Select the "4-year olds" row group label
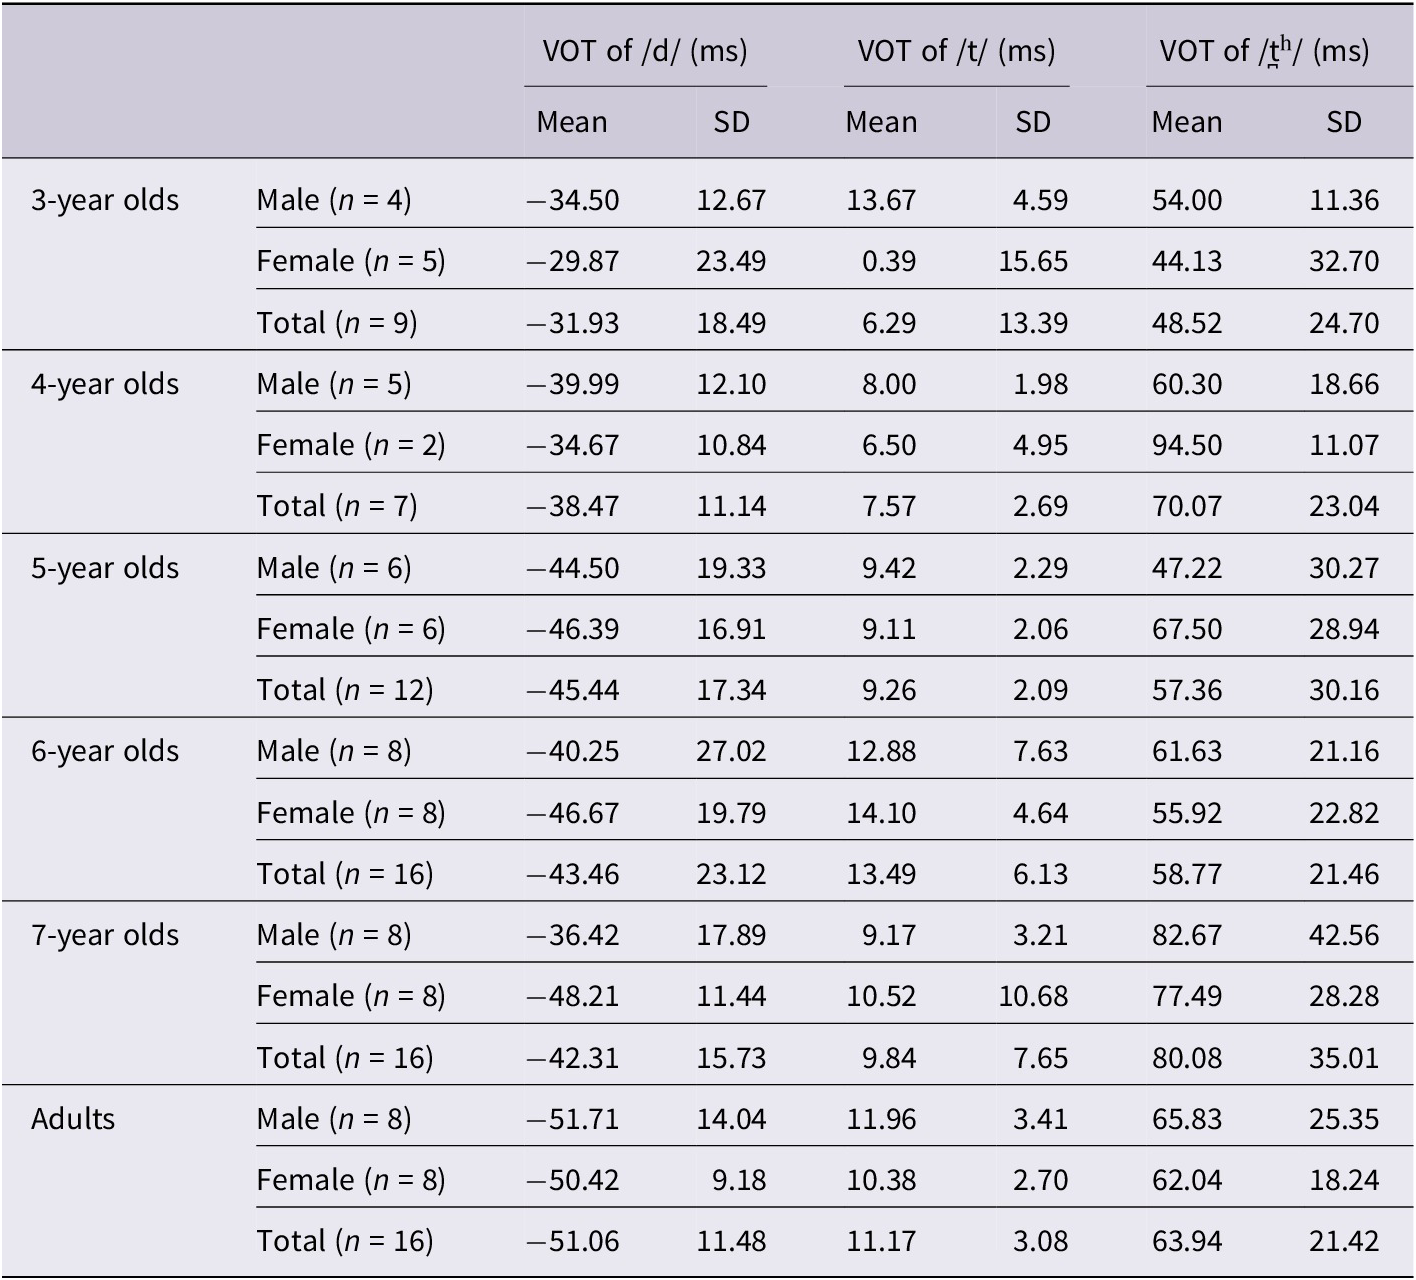Screen dimensions: 1416x1280 [x=105, y=384]
